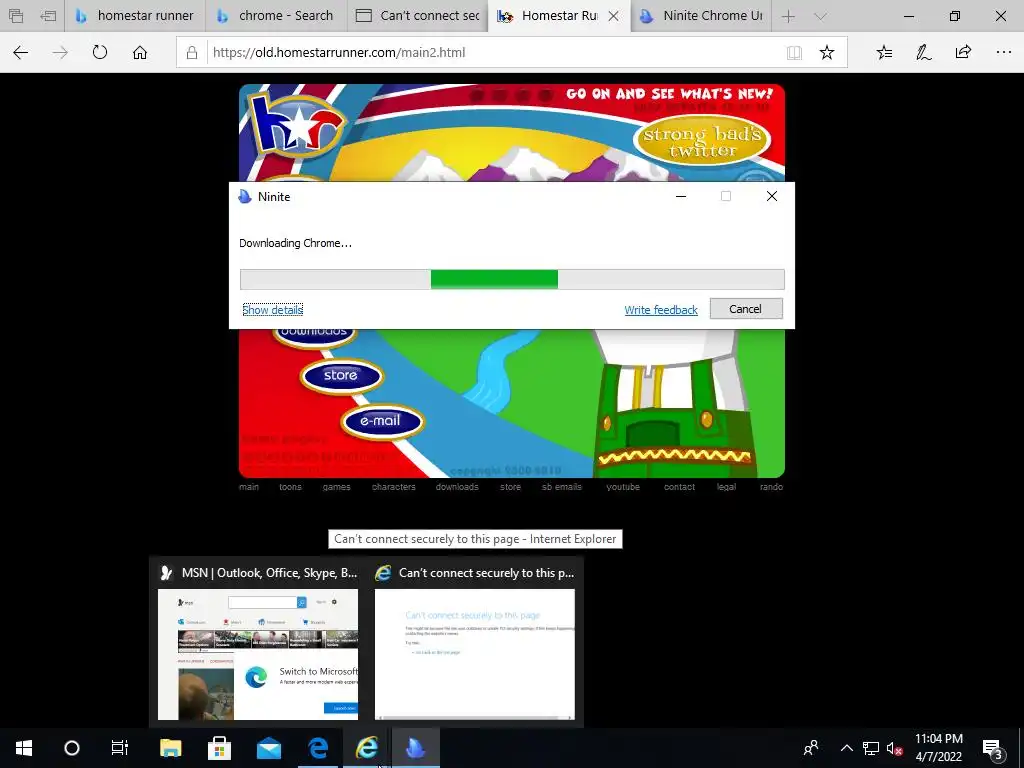Select the MSN Internet Explorer window thumbnail

point(258,642)
